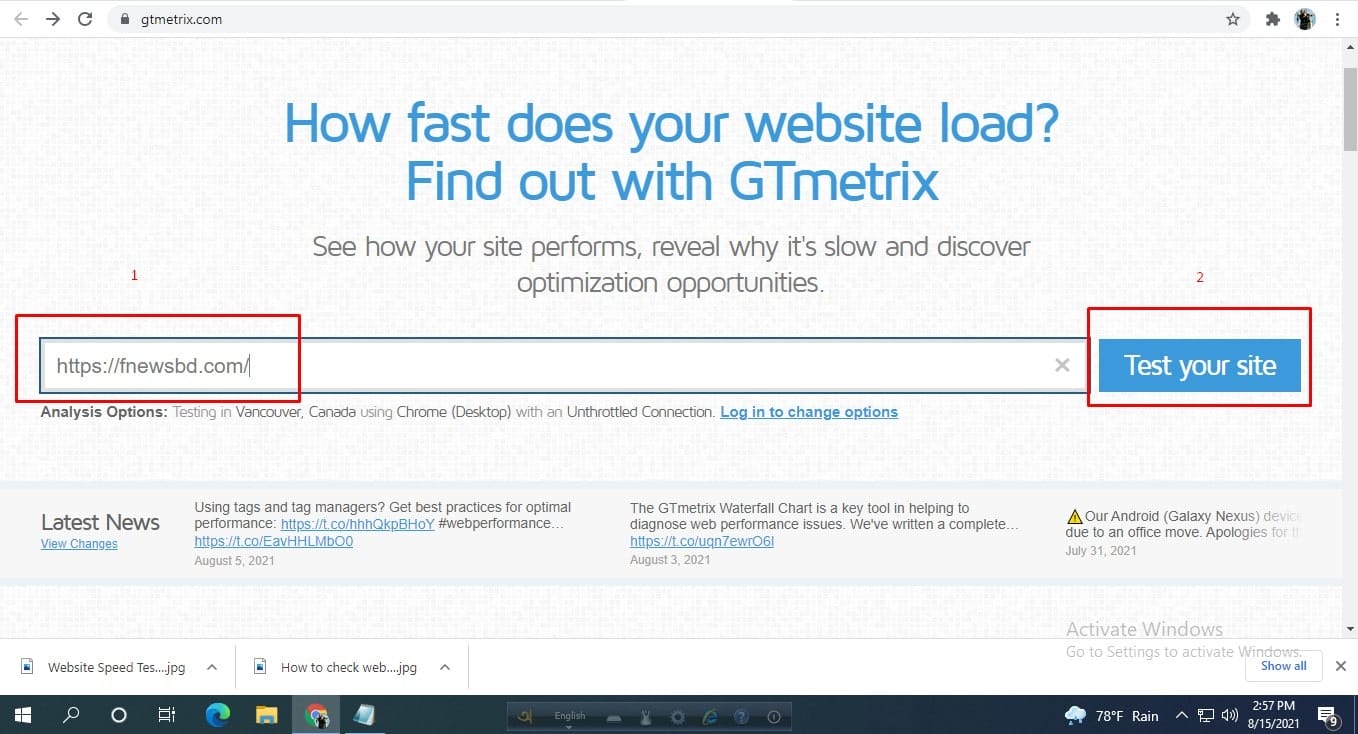Click the Analysis Options label
The image size is (1358, 734).
point(104,412)
